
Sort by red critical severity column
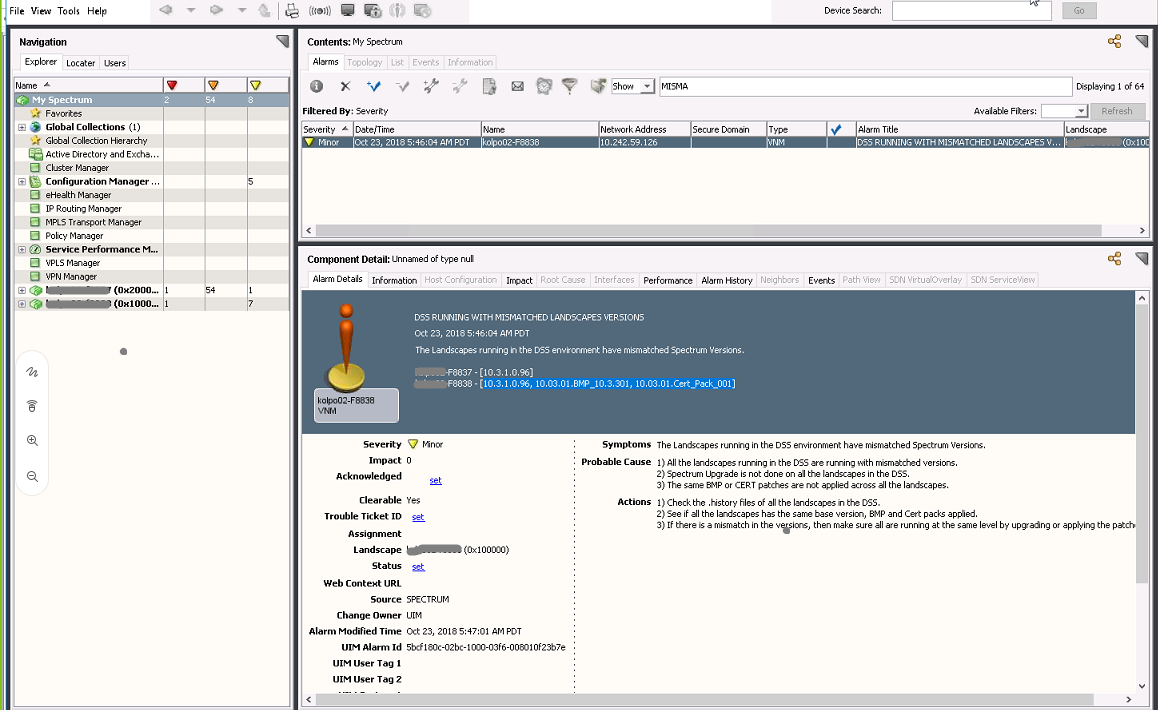coord(172,86)
